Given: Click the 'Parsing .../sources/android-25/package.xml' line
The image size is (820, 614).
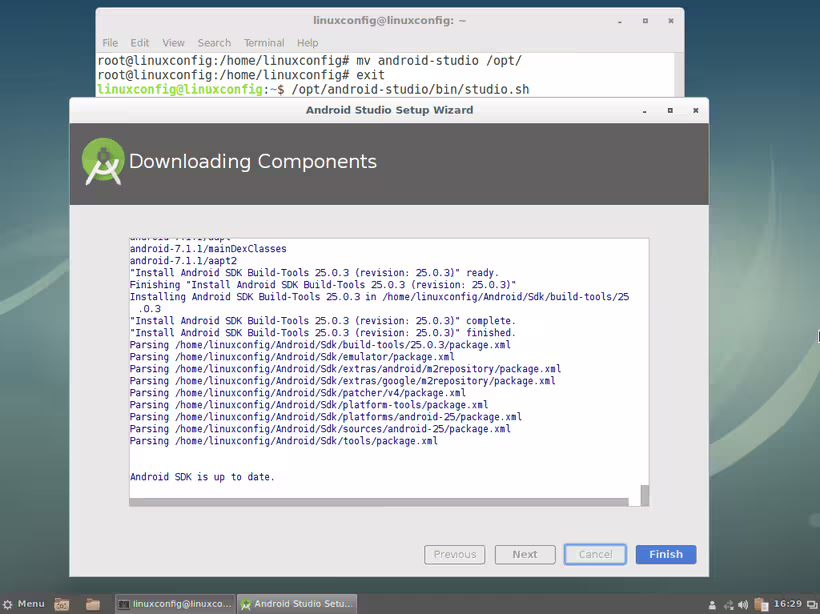Looking at the screenshot, I should coord(320,429).
